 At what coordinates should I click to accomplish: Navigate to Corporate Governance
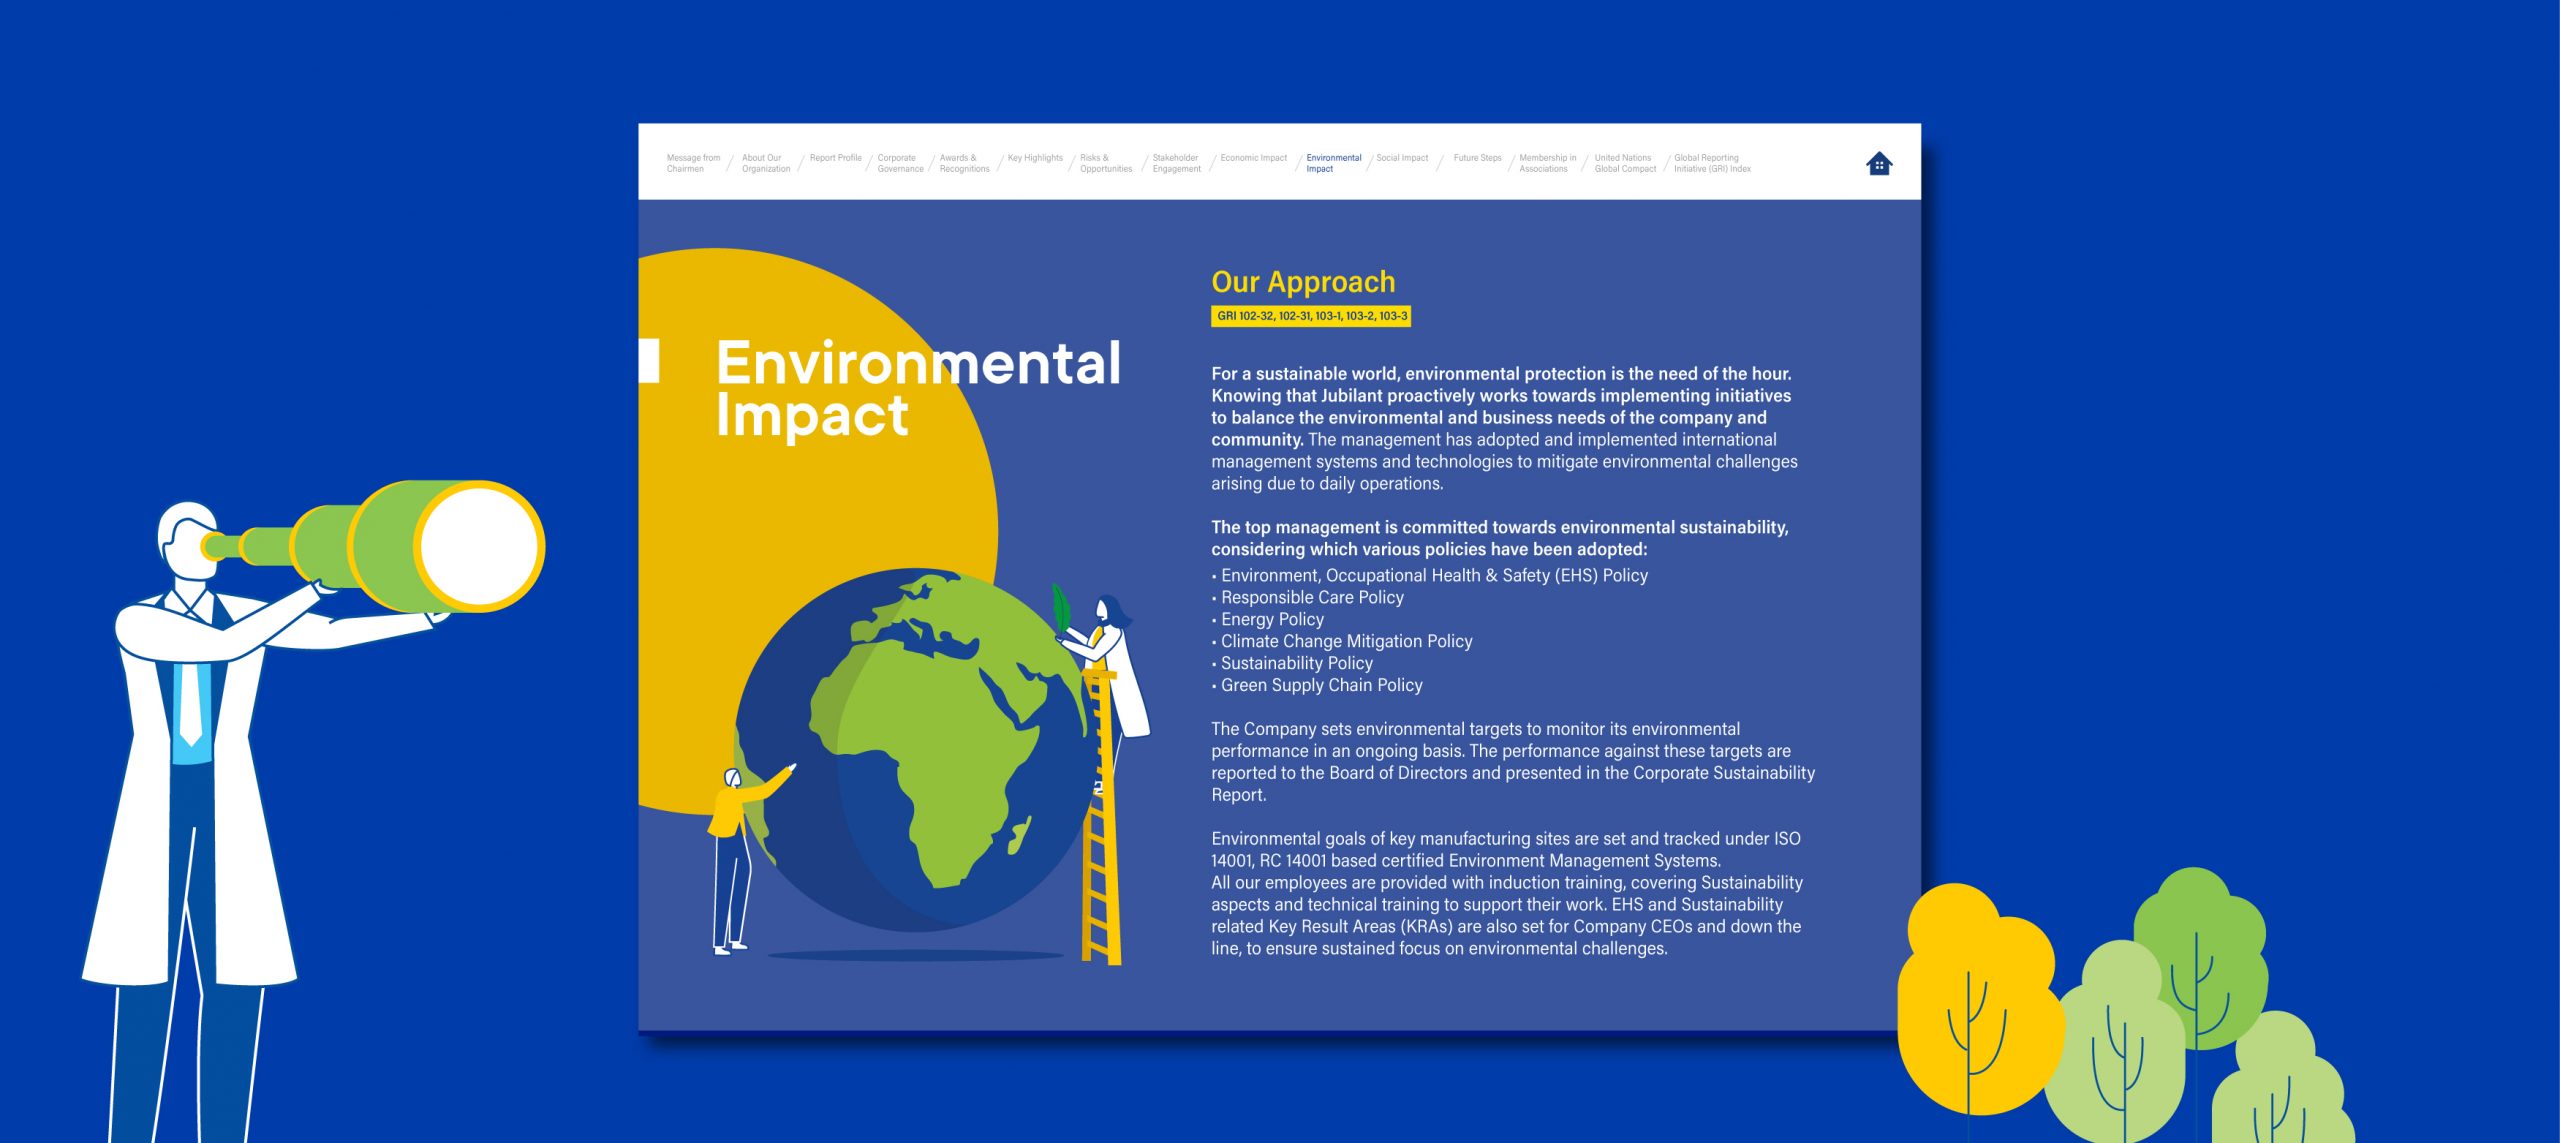pos(900,163)
